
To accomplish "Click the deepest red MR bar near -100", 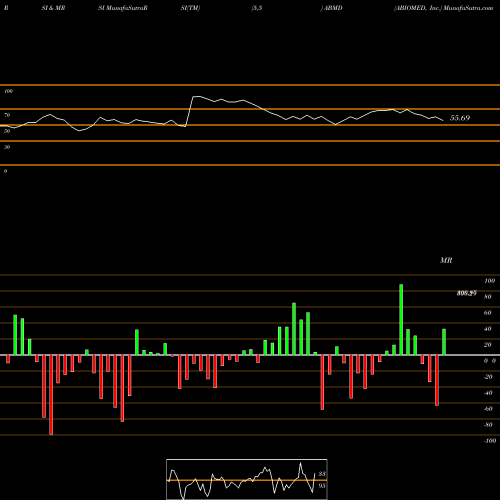I will click(x=51, y=395).
